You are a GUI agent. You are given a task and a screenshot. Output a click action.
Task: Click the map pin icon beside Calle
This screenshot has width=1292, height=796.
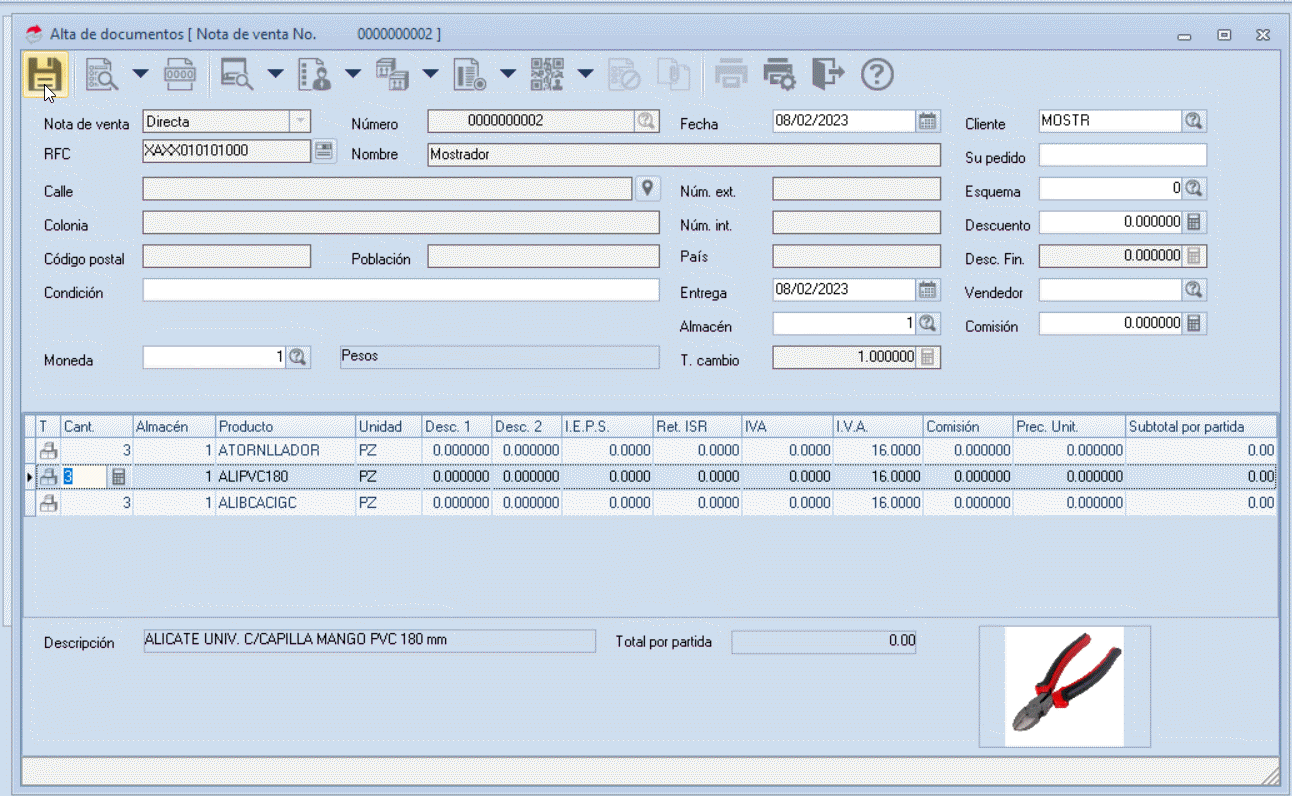(x=647, y=188)
